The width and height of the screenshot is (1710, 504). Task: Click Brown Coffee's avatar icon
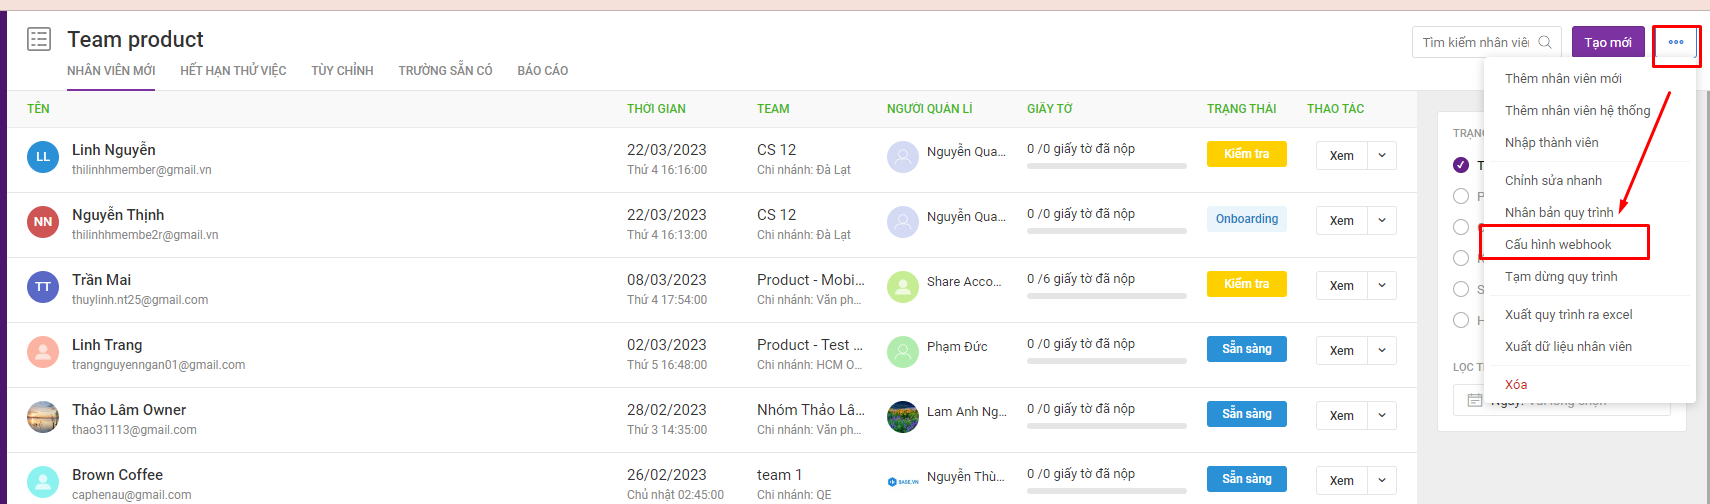(43, 482)
